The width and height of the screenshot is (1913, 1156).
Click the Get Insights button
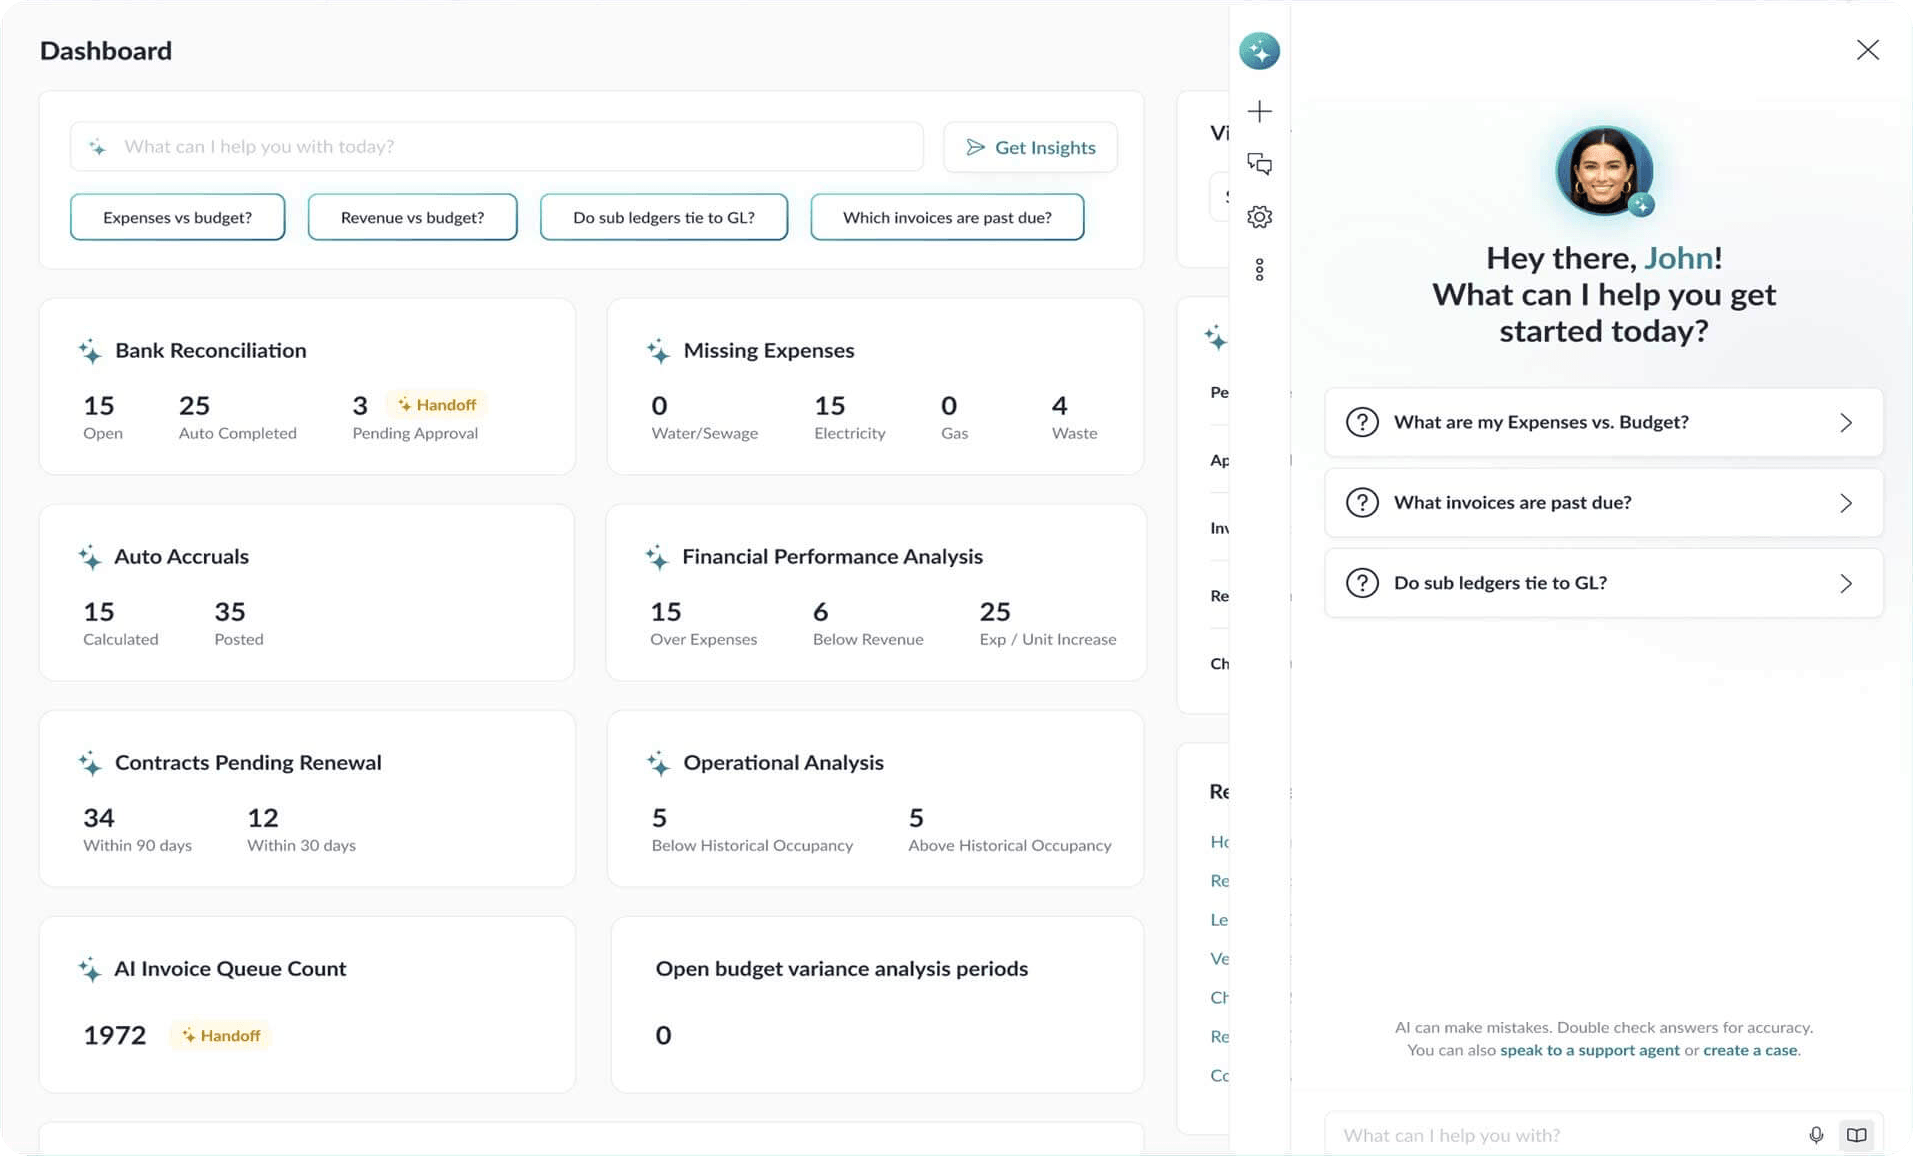(1030, 147)
